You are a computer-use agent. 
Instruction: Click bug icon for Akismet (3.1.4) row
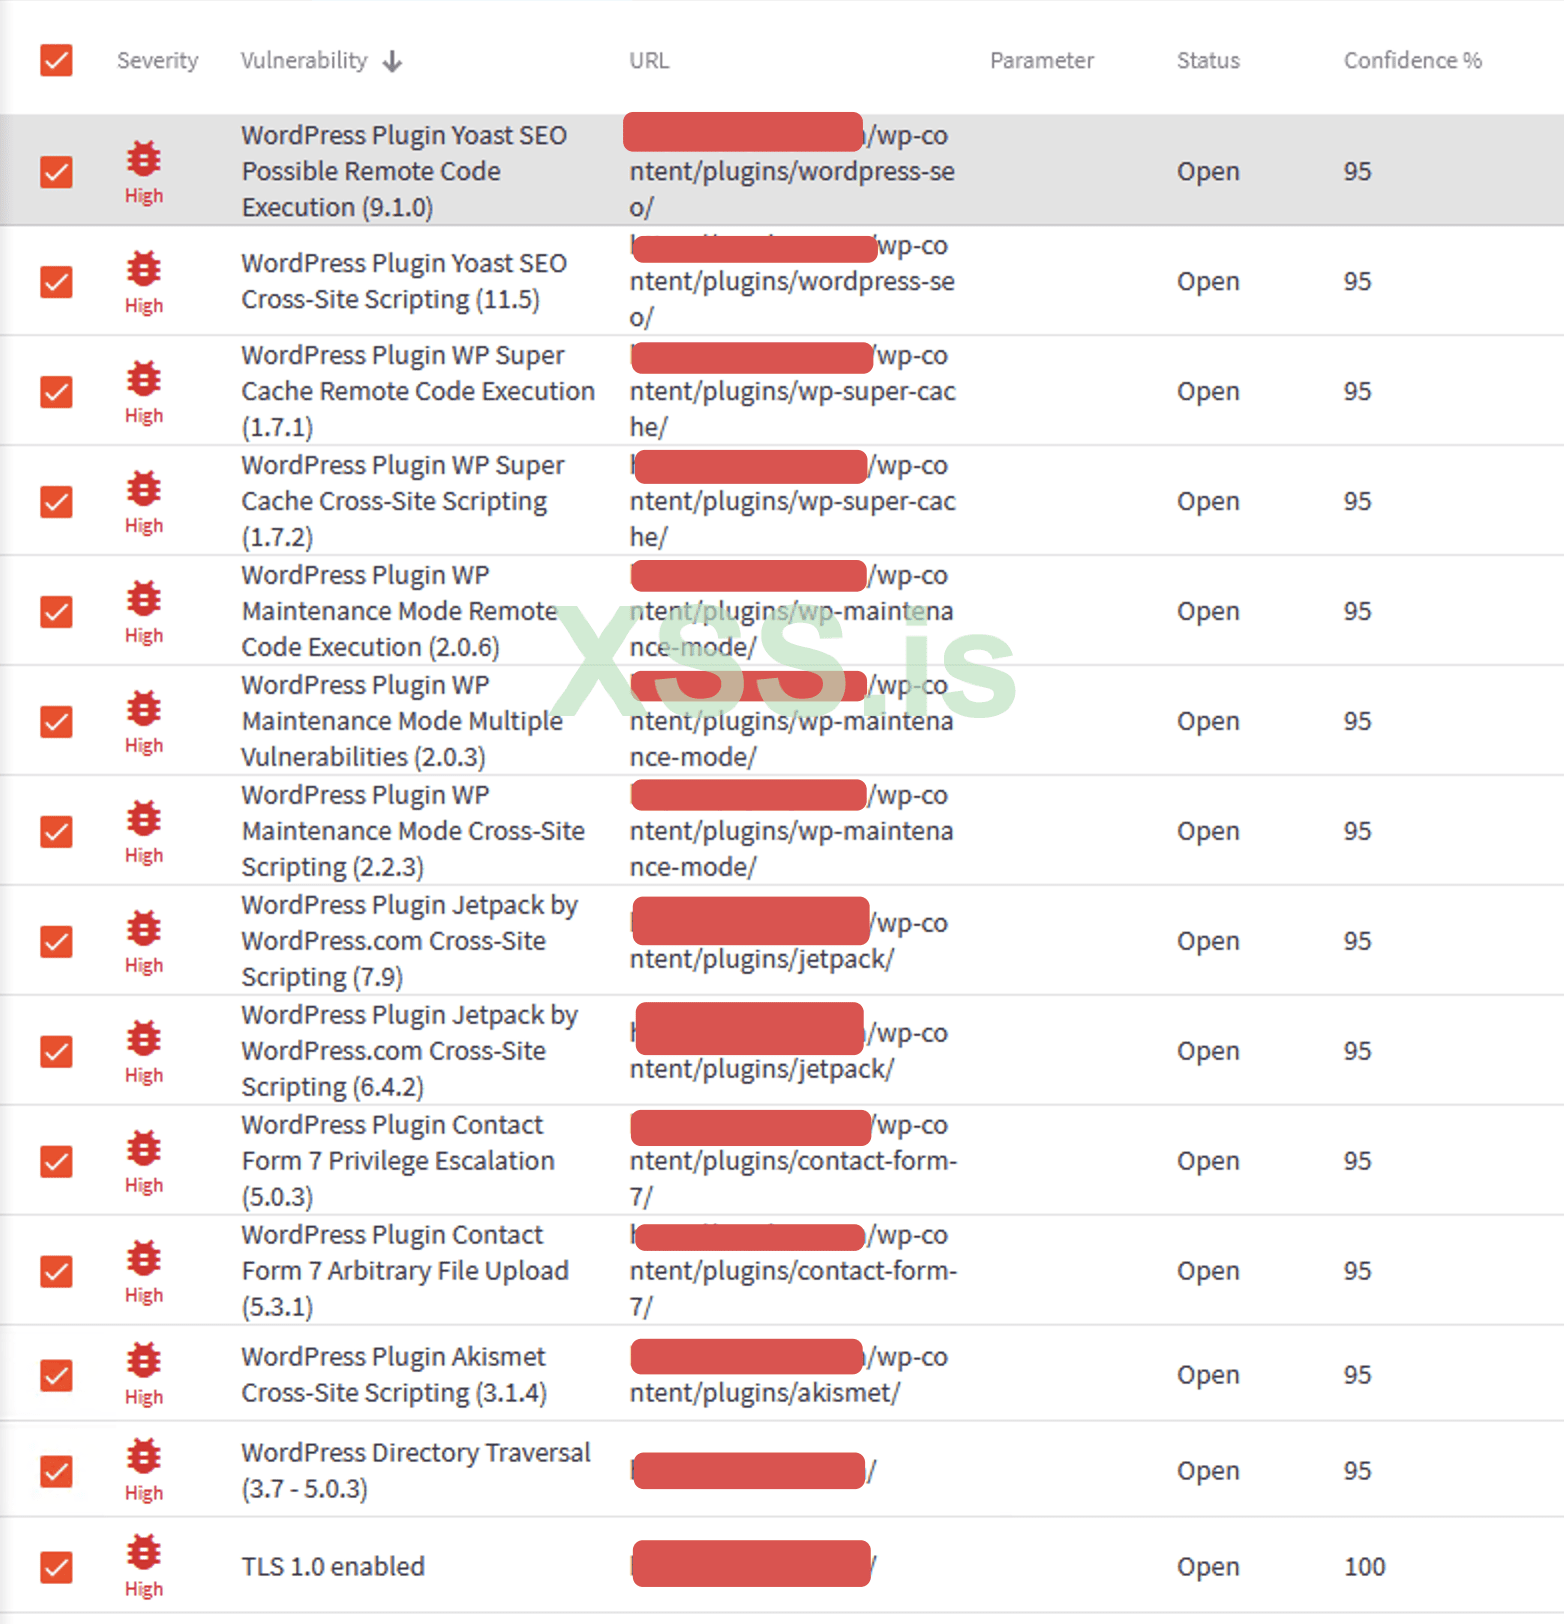tap(143, 1360)
